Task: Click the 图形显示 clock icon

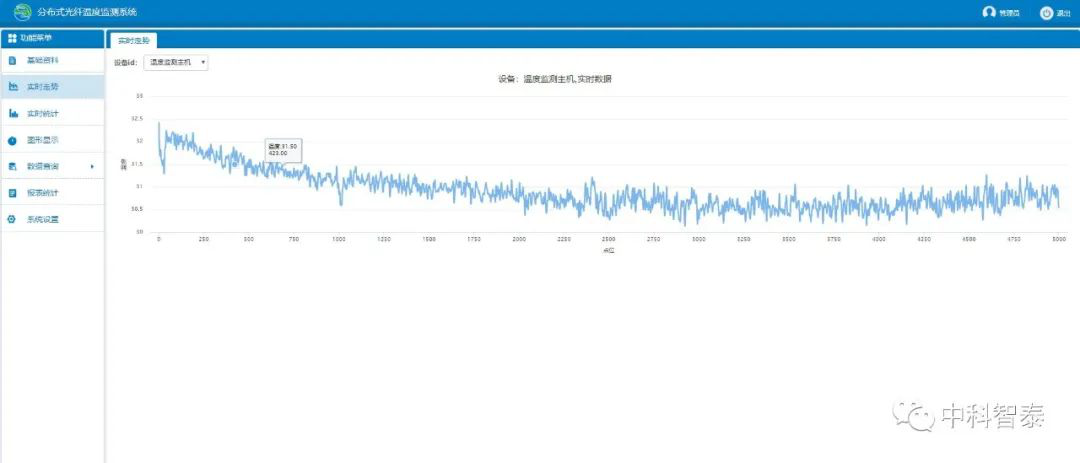Action: point(12,140)
